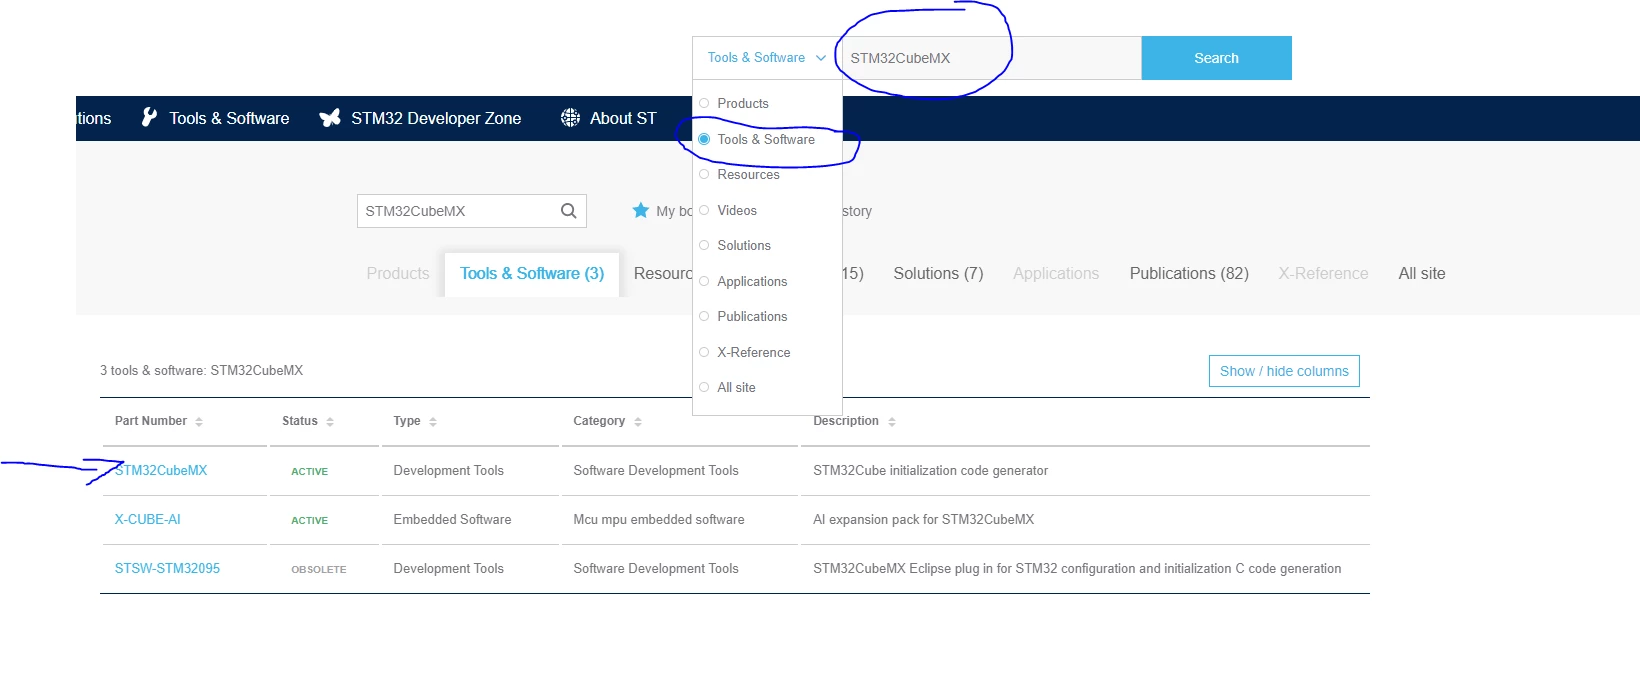Select the Publications radio option
1640x675 pixels.
(x=704, y=316)
